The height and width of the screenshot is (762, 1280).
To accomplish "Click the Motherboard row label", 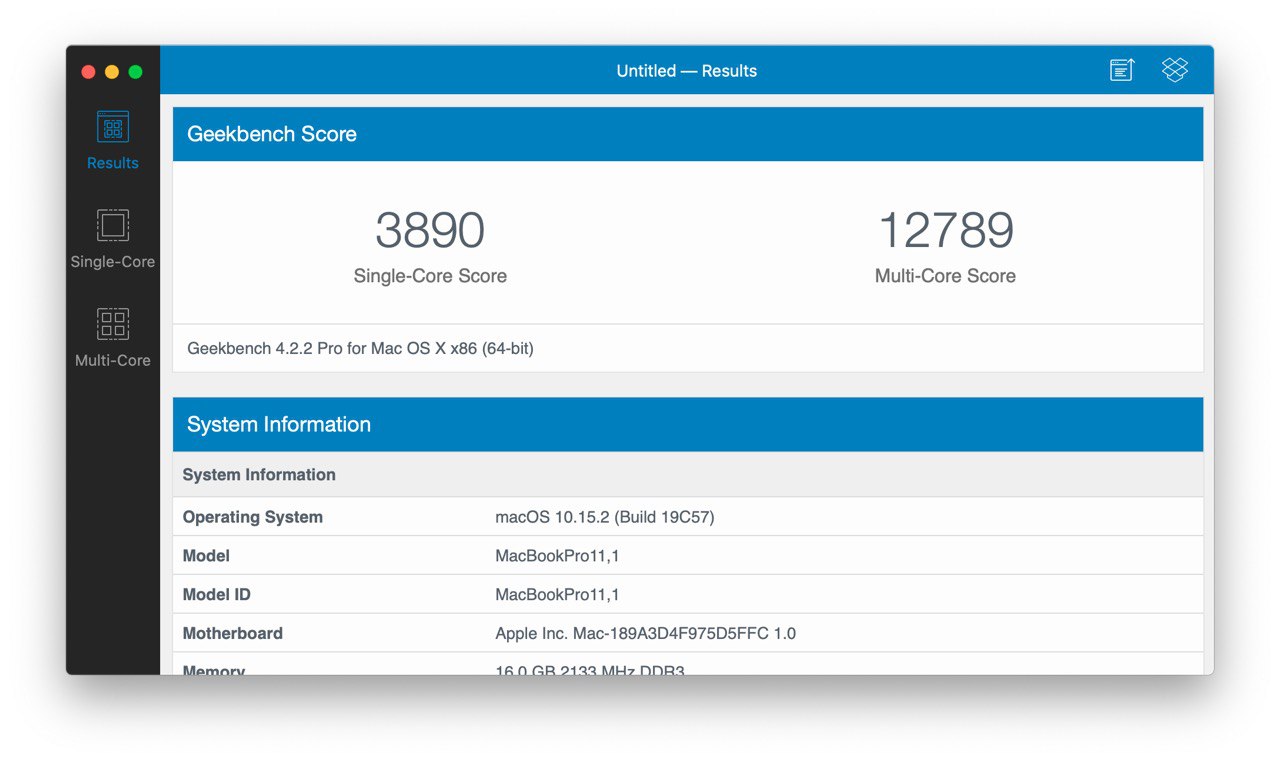I will [233, 633].
